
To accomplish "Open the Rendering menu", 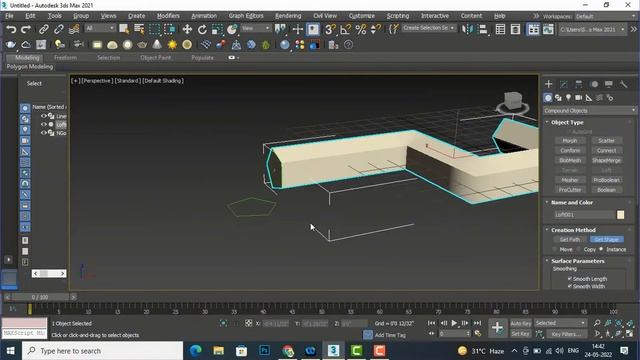I will point(288,16).
